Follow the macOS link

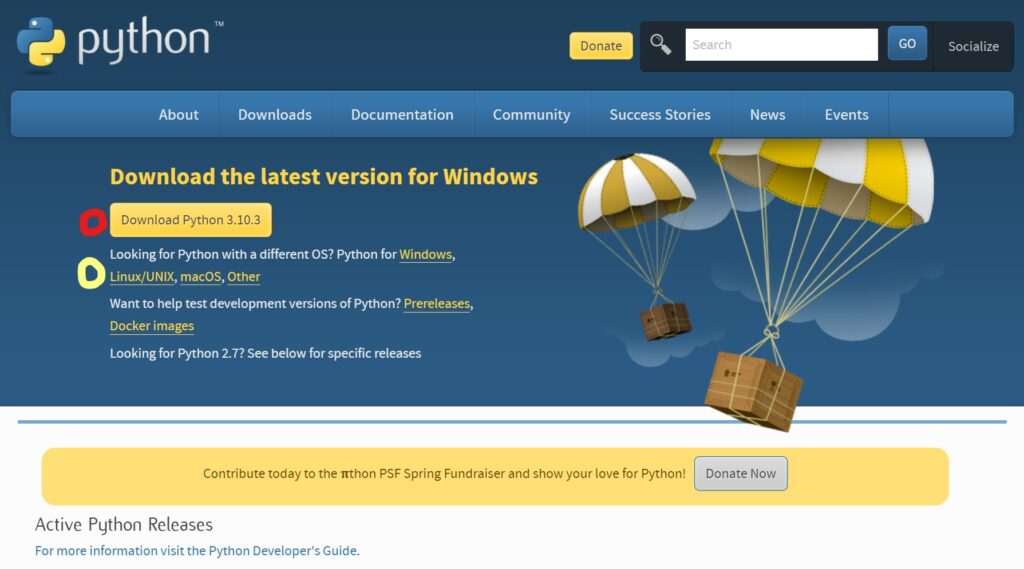(200, 277)
